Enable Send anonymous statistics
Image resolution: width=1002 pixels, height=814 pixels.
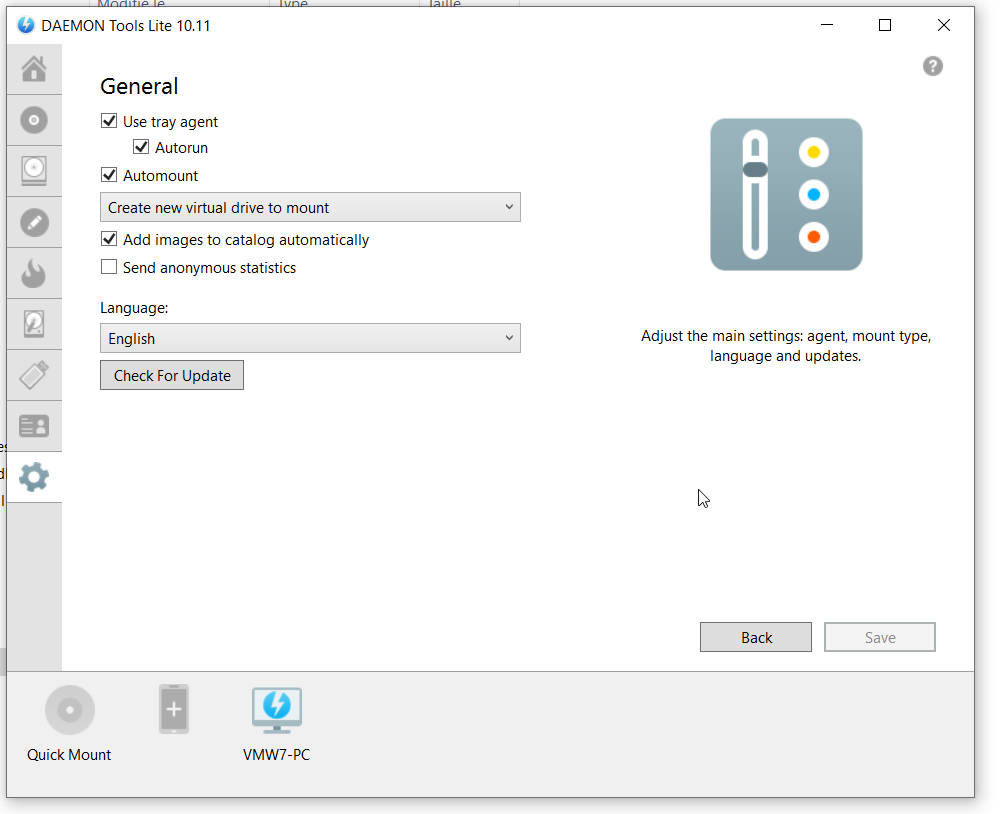(x=109, y=267)
